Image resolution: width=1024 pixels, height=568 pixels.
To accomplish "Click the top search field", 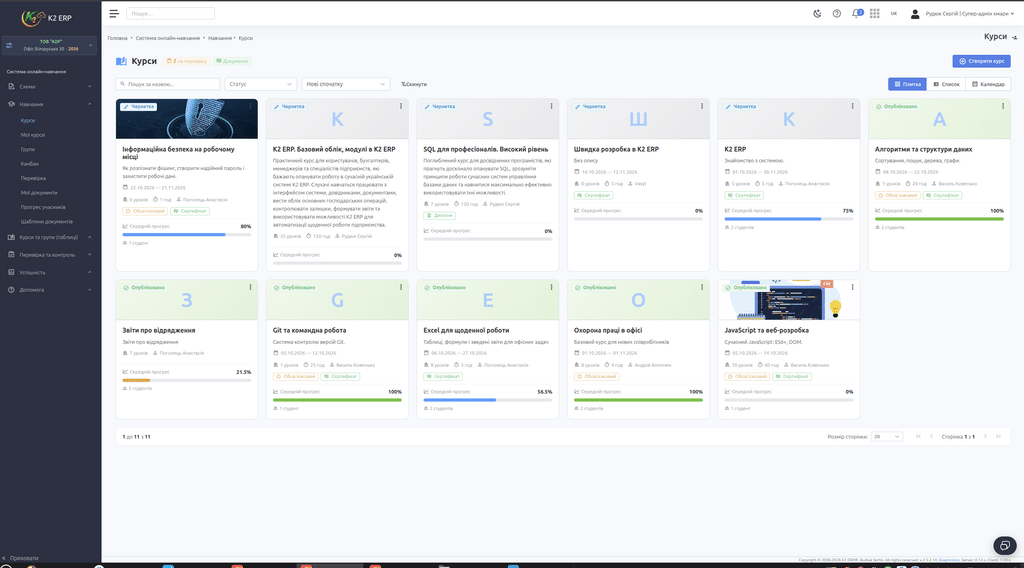I will click(170, 13).
